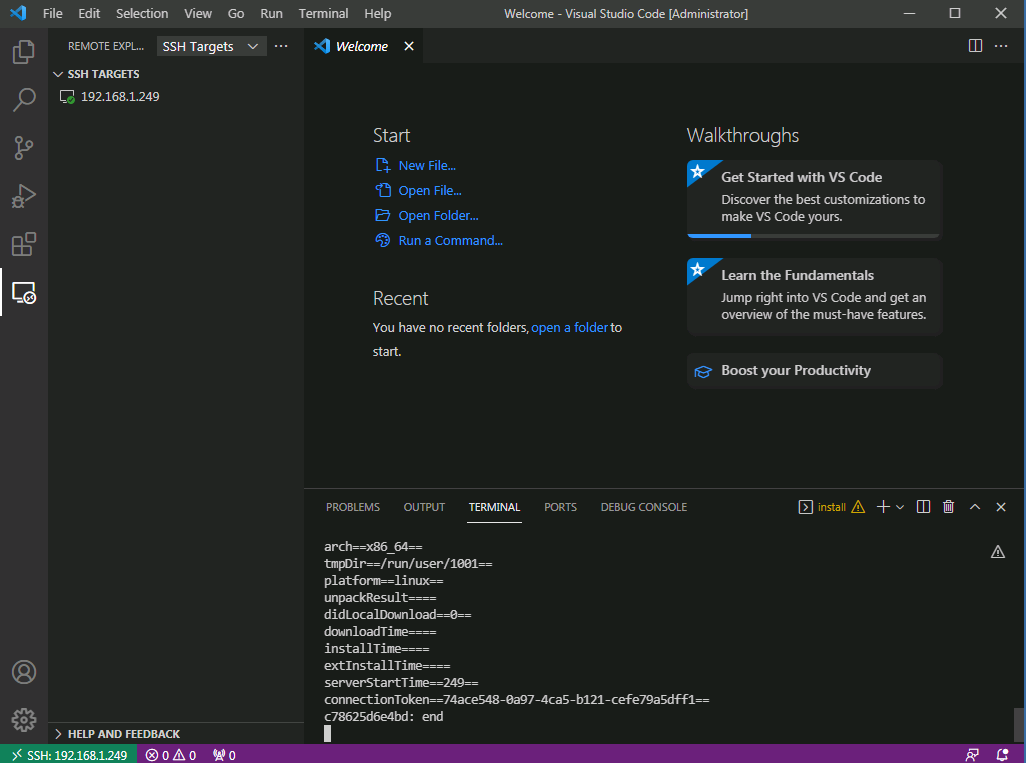The height and width of the screenshot is (763, 1026).
Task: Open the Go menu
Action: tap(236, 13)
